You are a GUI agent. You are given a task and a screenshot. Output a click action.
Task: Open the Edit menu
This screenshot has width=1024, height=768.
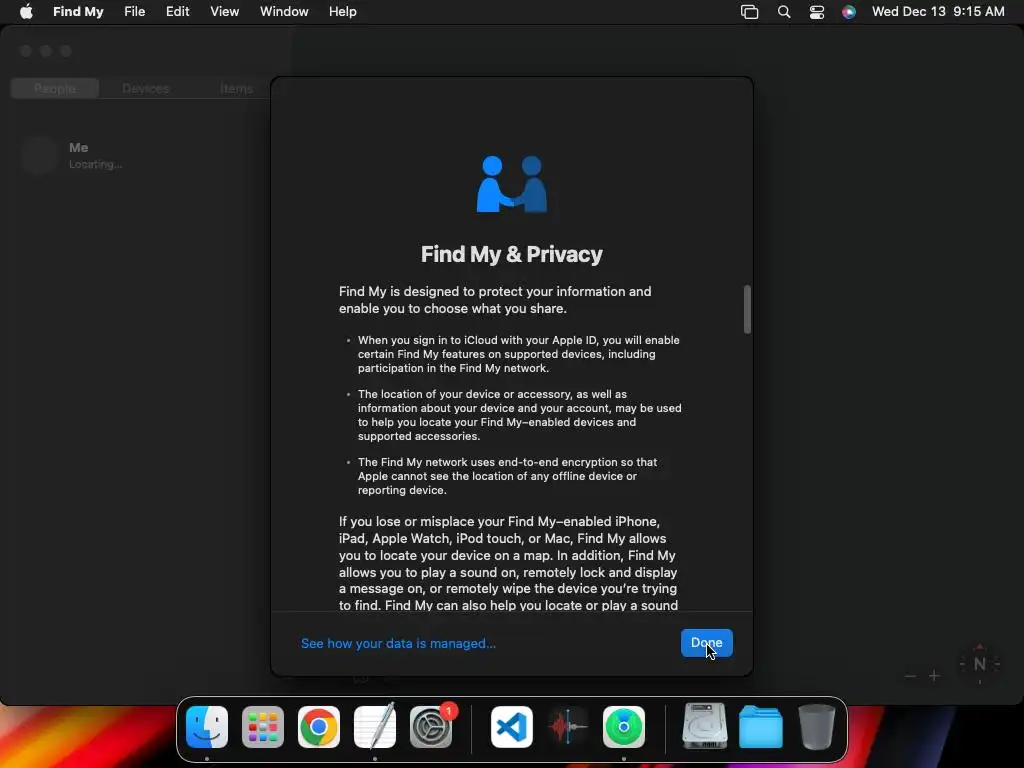tap(178, 12)
